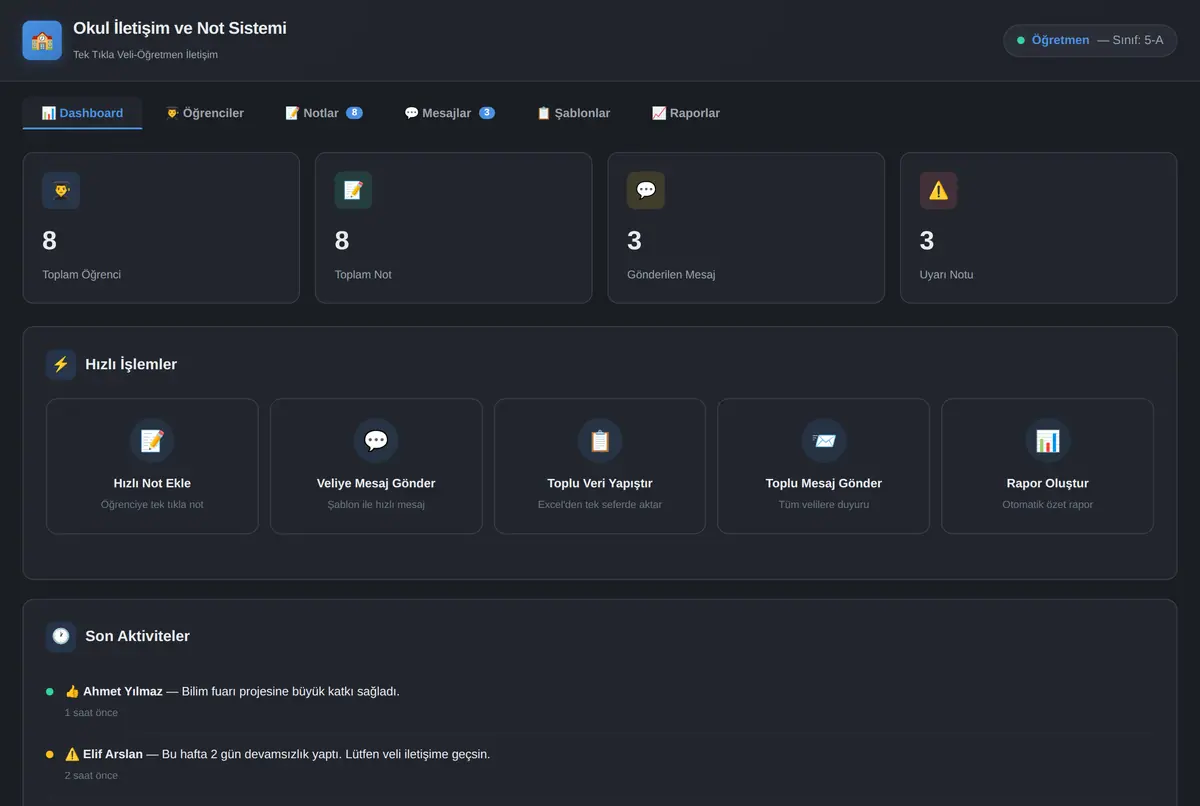Click the Hızlı İşlemler heading
This screenshot has width=1200, height=806.
(x=131, y=364)
